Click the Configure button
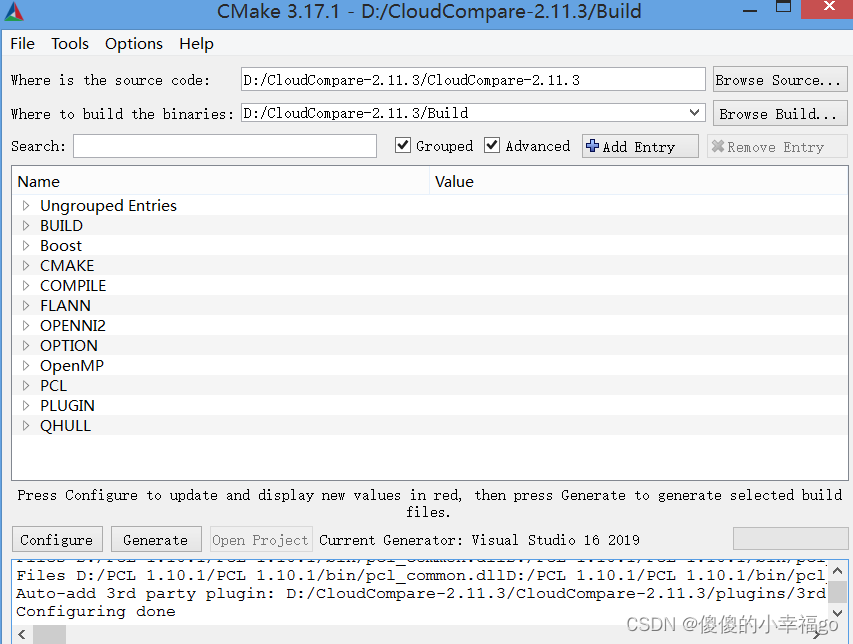 coord(57,540)
